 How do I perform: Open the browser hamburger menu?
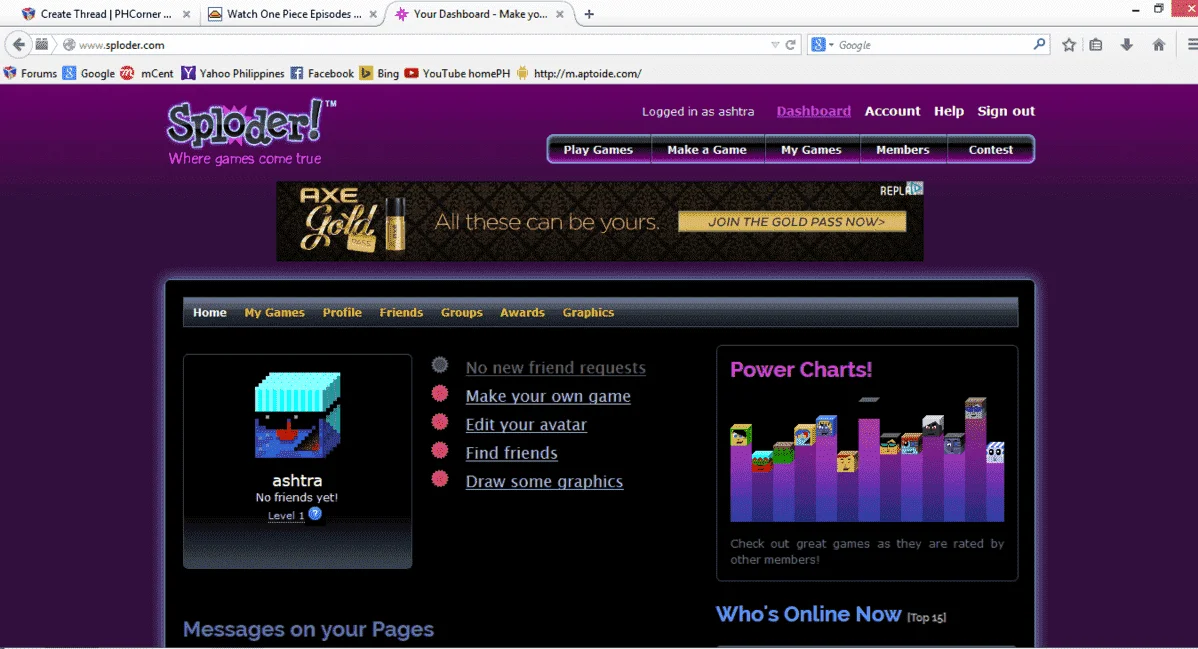coord(1192,45)
